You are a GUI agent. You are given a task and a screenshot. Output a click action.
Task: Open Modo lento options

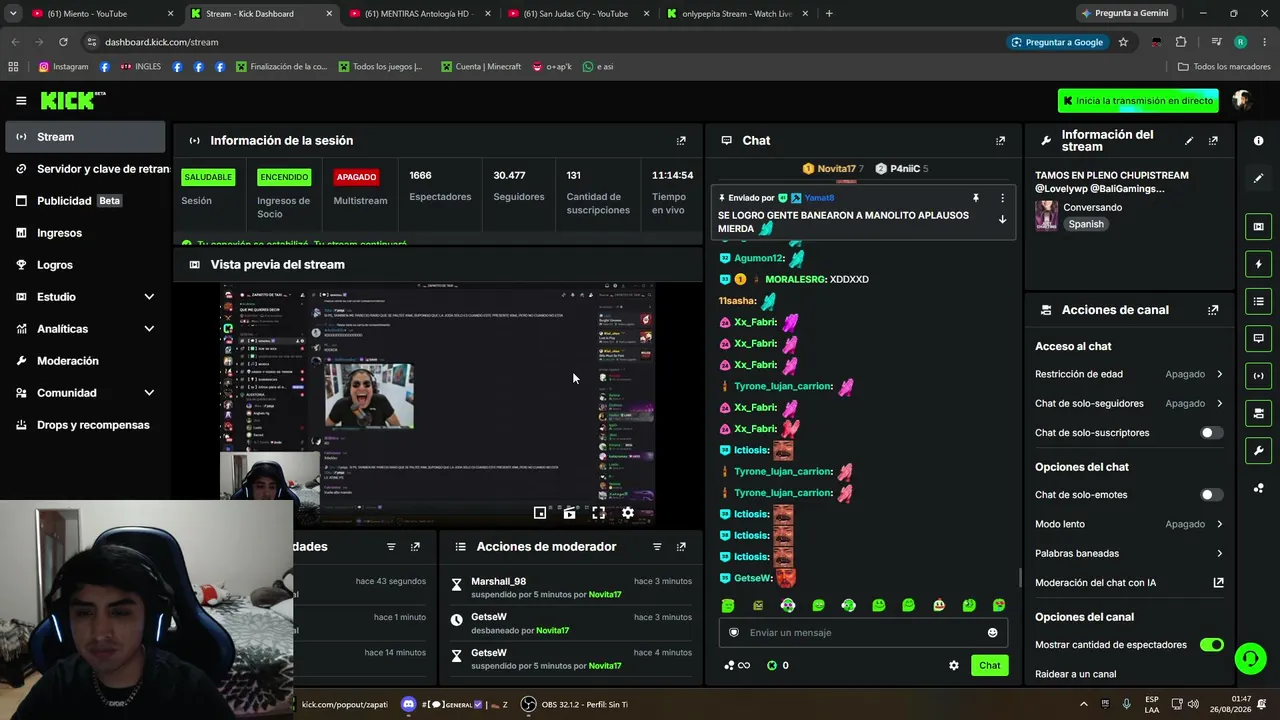[1129, 524]
